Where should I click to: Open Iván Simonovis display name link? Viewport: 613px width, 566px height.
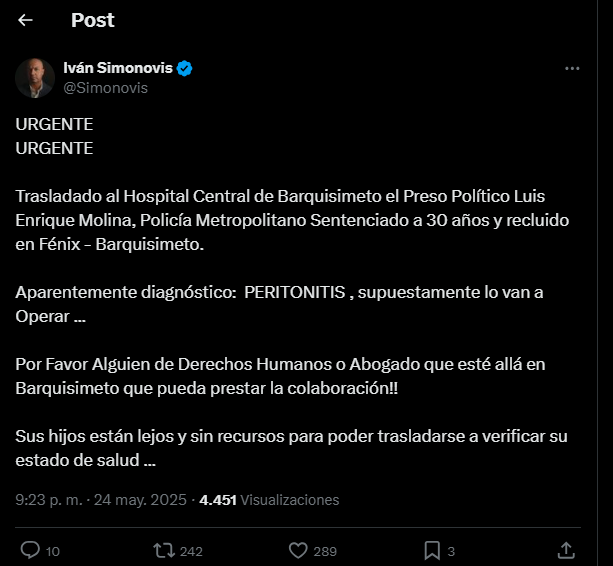(119, 68)
